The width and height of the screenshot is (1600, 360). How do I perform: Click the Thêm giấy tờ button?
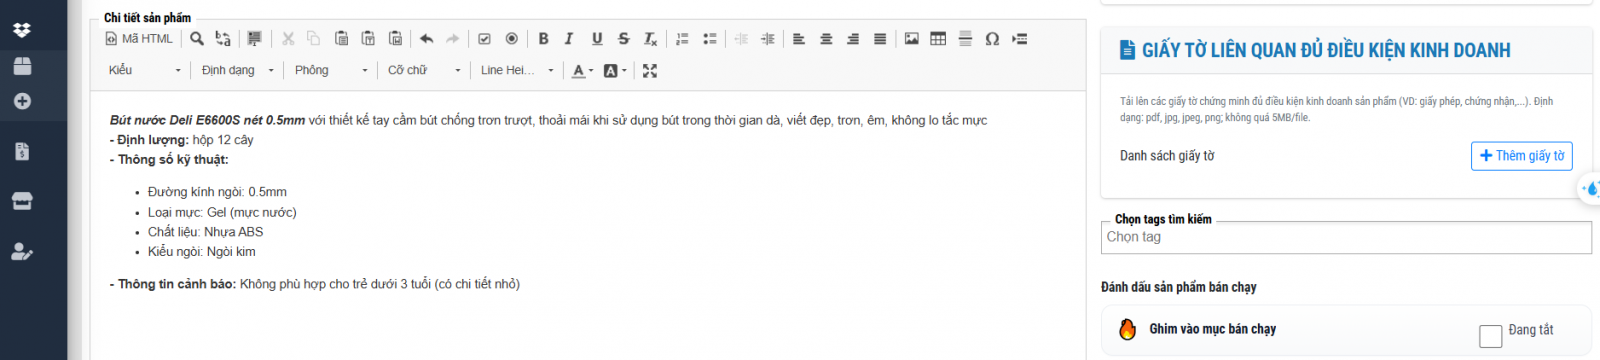[x=1522, y=156]
